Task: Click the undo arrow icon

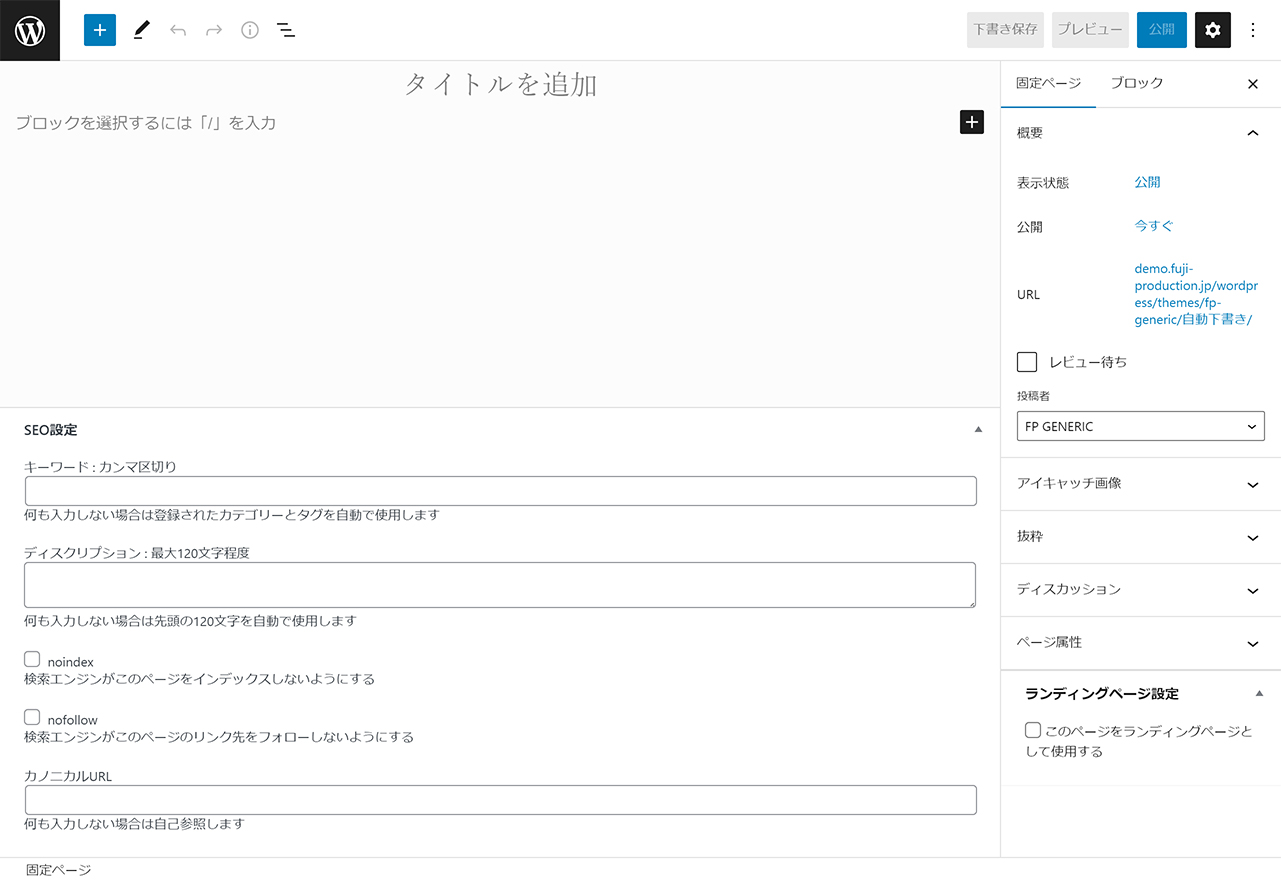Action: point(178,30)
